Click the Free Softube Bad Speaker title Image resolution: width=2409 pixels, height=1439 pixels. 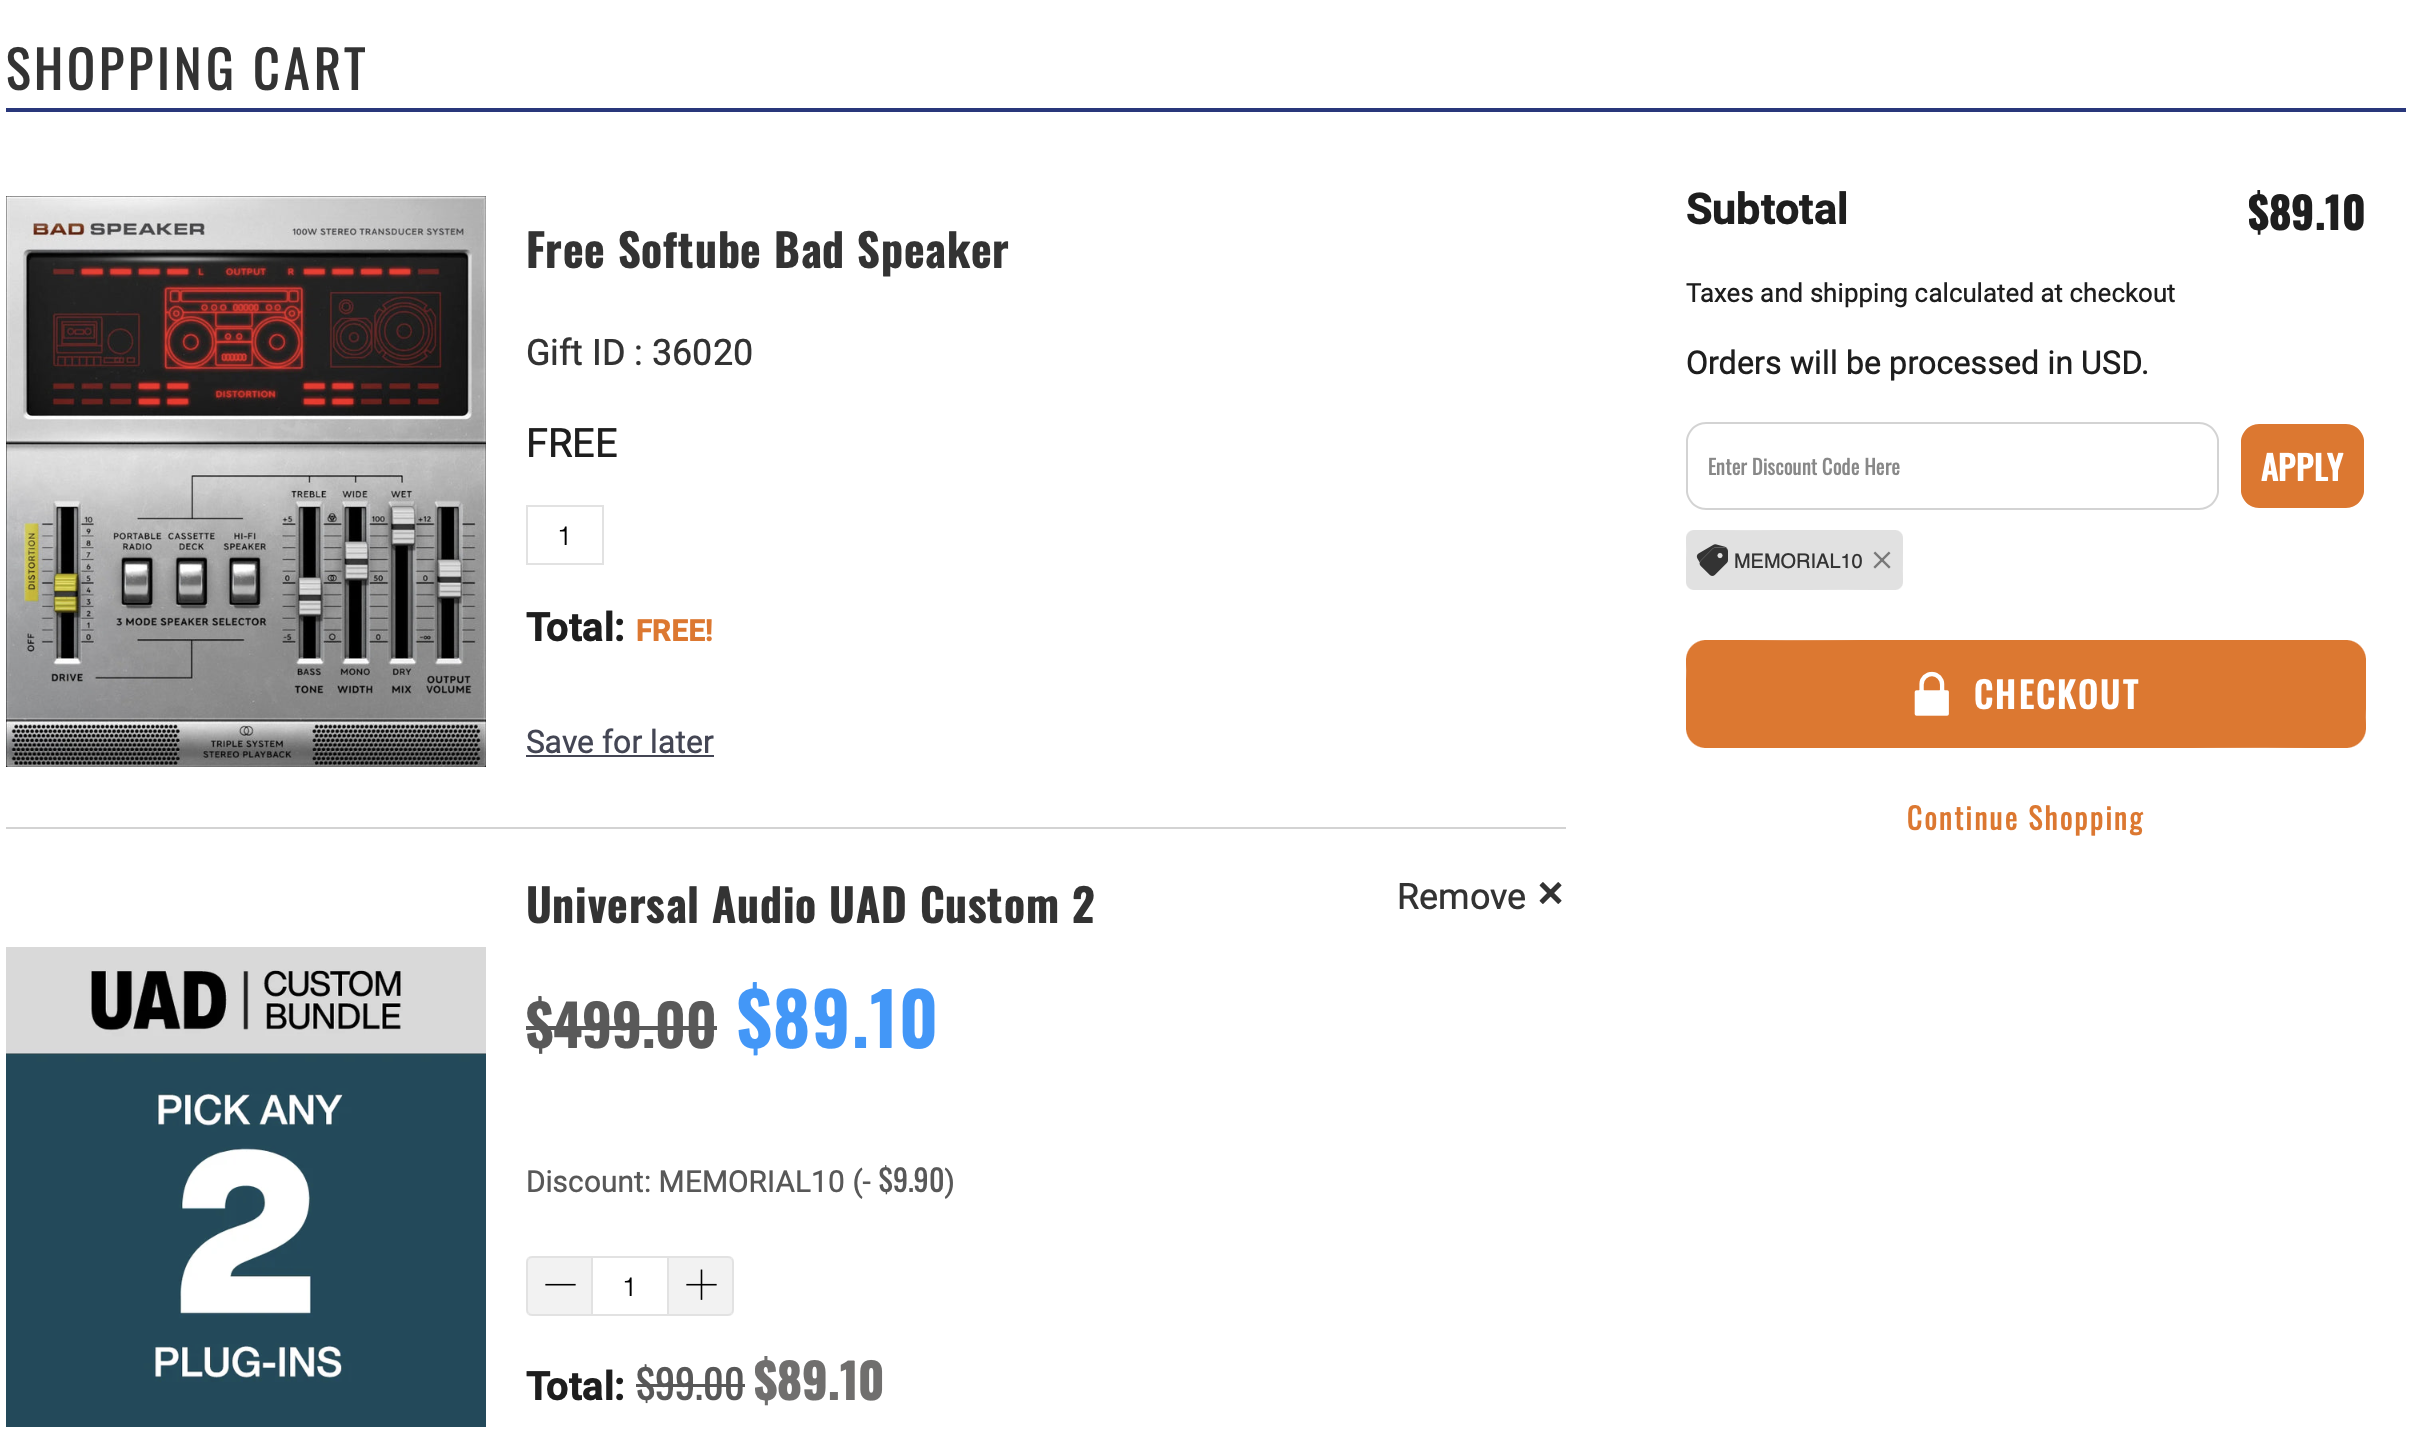pos(767,251)
